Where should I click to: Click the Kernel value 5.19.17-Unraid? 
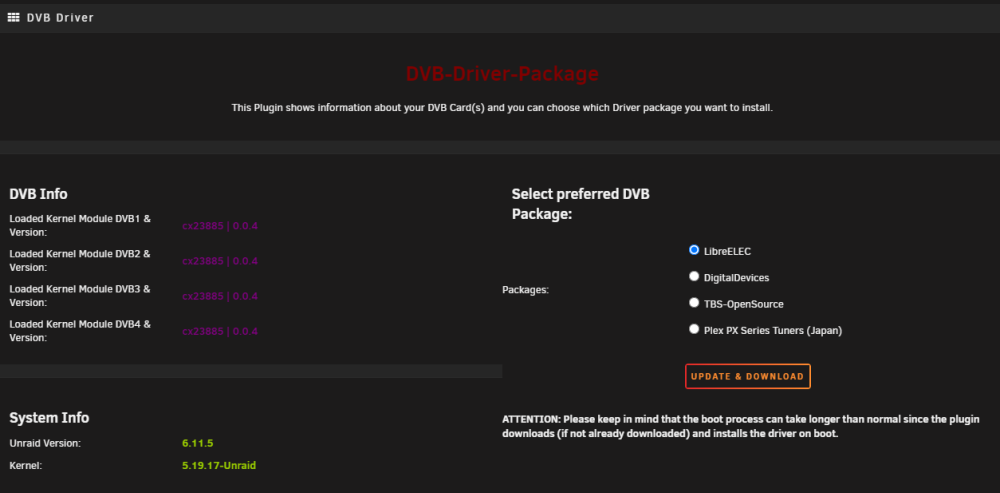click(x=219, y=466)
